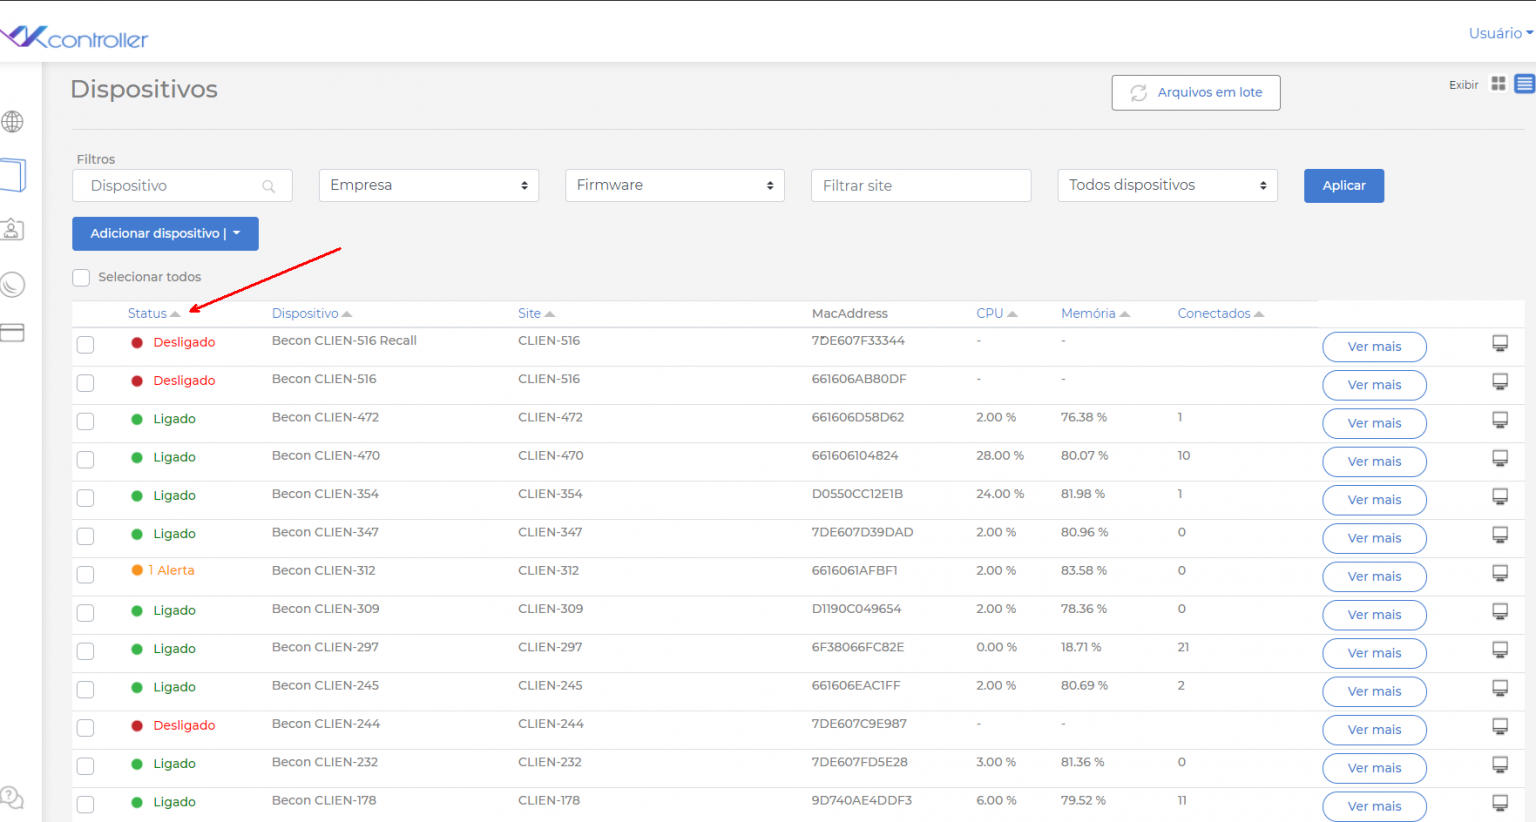
Task: Open the globe icon in sidebar
Action: point(12,122)
